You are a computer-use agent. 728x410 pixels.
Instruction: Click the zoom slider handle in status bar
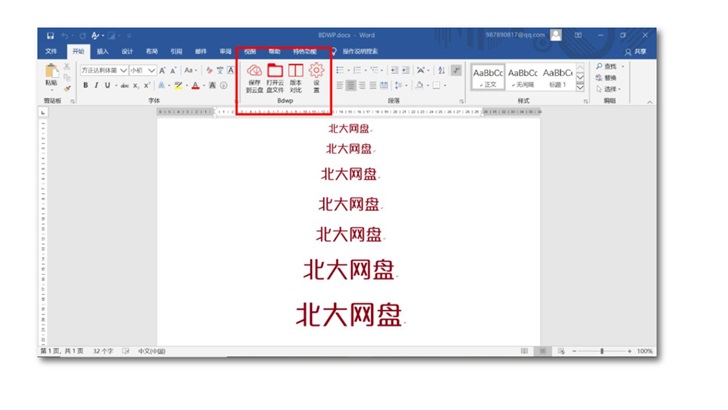coord(602,351)
